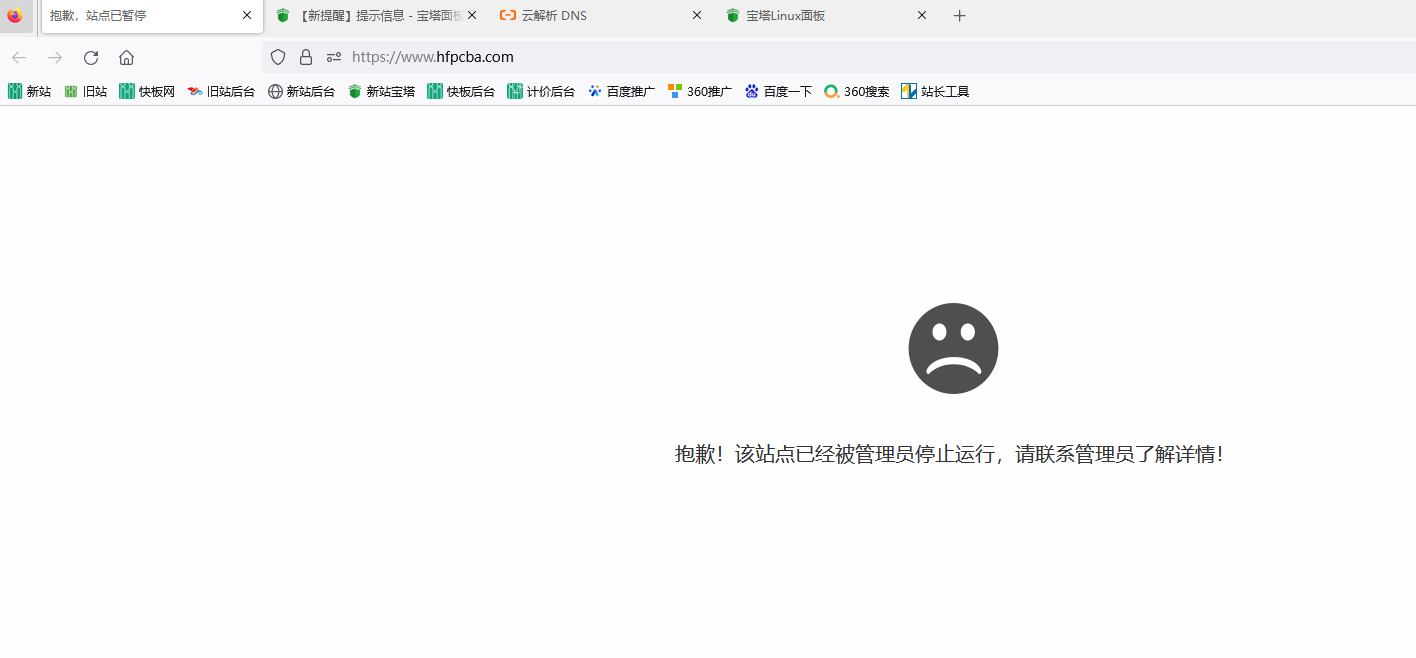Close the 云解析 DNS tab
Viewport: 1416px width, 658px height.
tap(697, 15)
